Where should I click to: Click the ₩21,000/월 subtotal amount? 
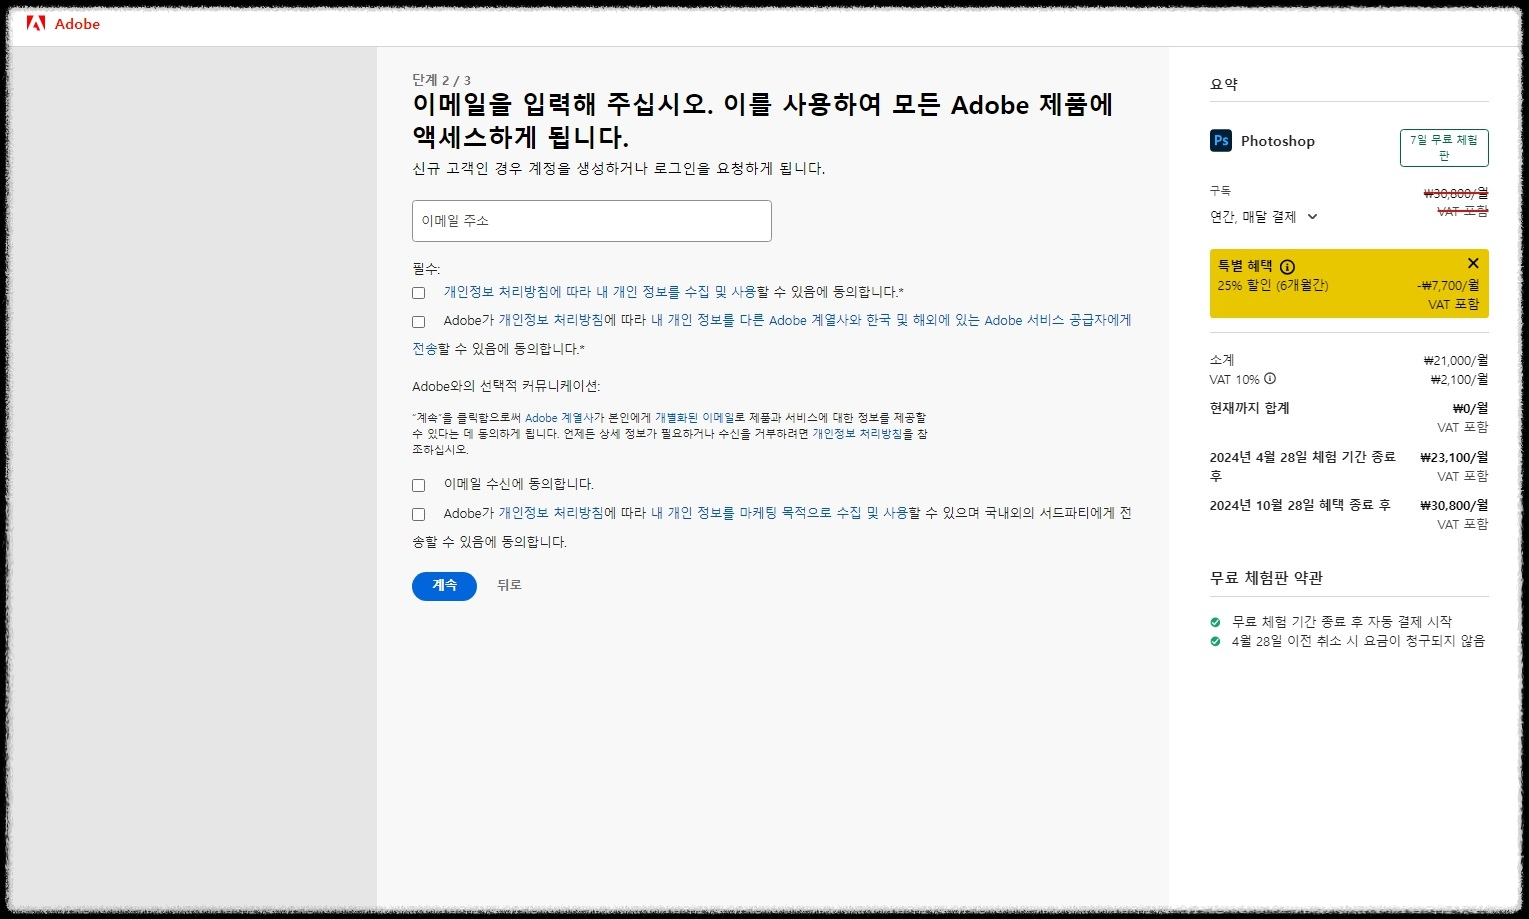click(x=1456, y=360)
